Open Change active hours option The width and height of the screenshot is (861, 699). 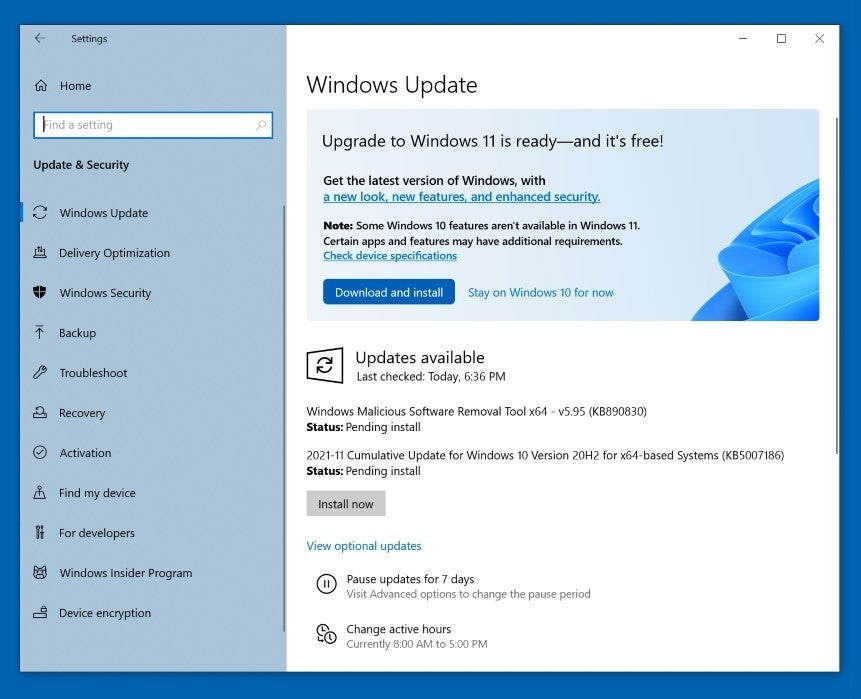[x=399, y=629]
